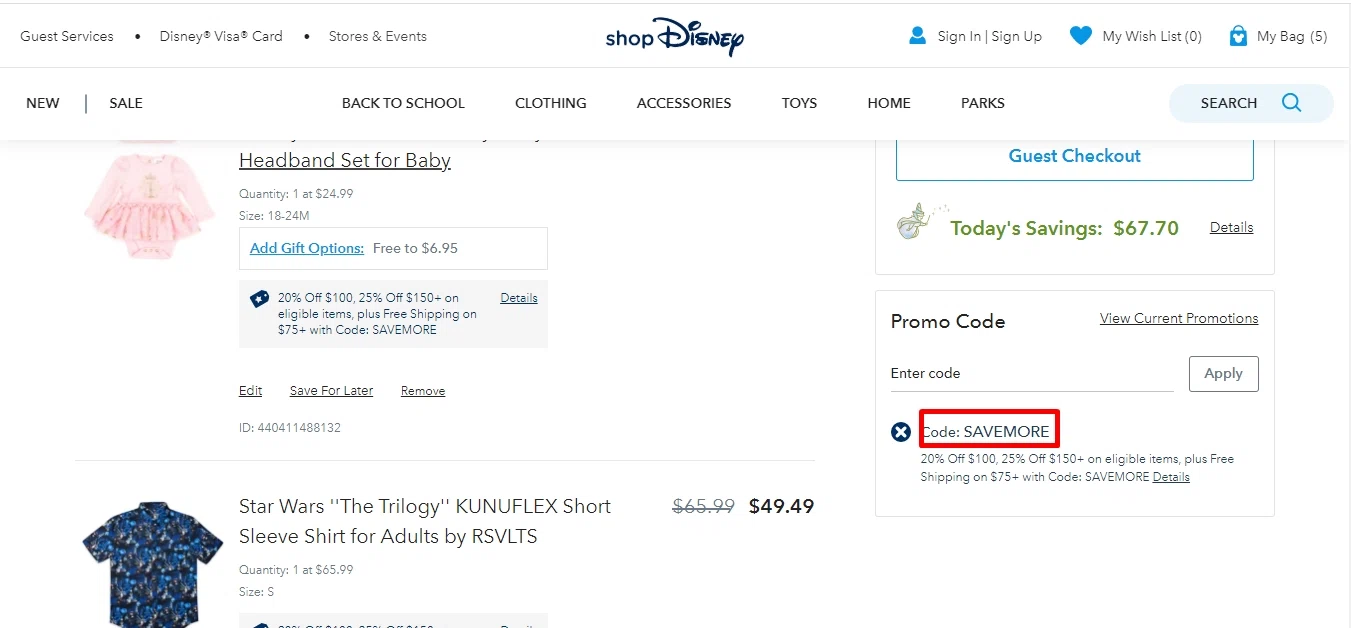Open Guest Services

click(67, 36)
